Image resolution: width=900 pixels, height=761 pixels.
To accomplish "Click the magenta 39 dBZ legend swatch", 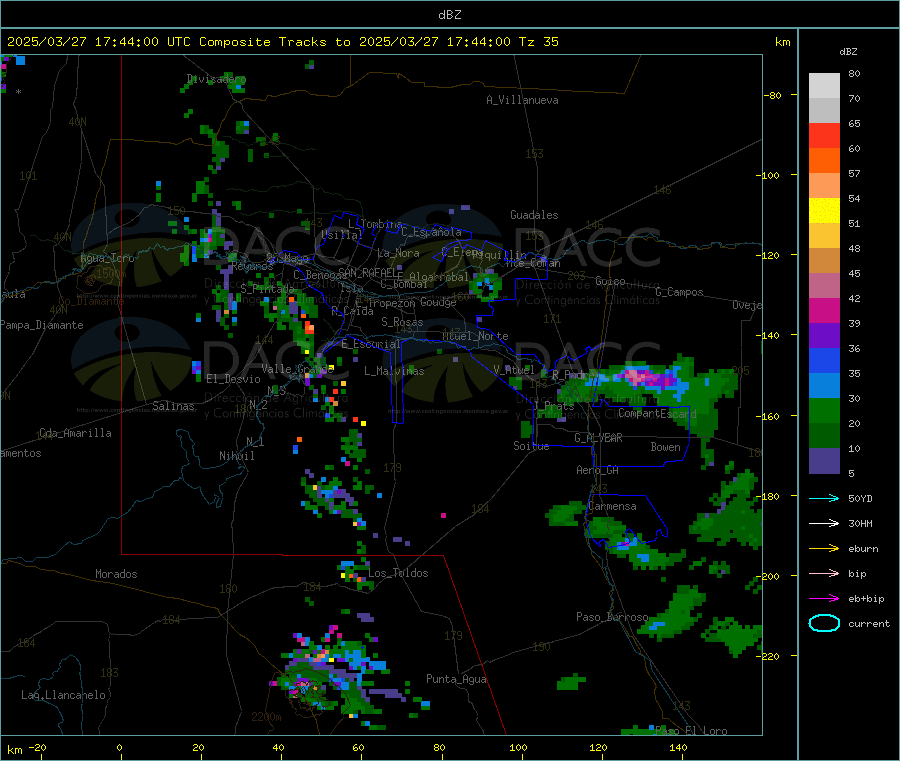I will (x=824, y=310).
